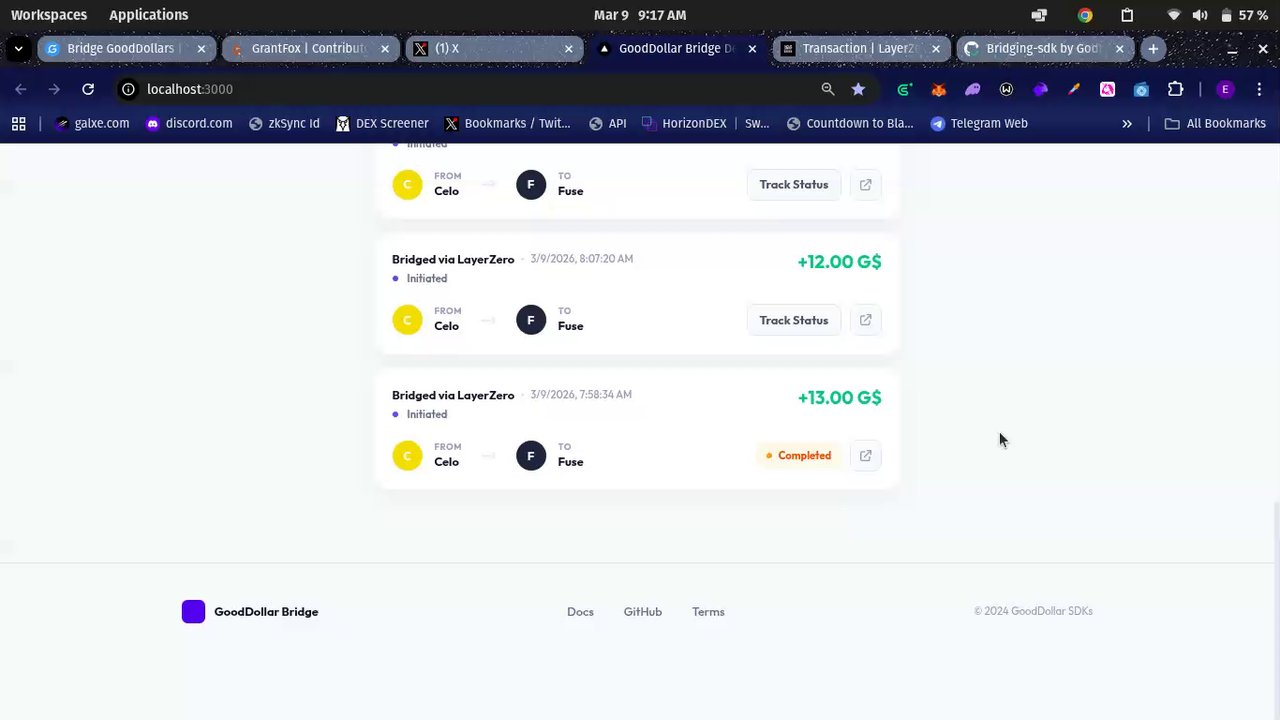Close the (1) X tab
This screenshot has width=1280, height=720.
coord(569,48)
